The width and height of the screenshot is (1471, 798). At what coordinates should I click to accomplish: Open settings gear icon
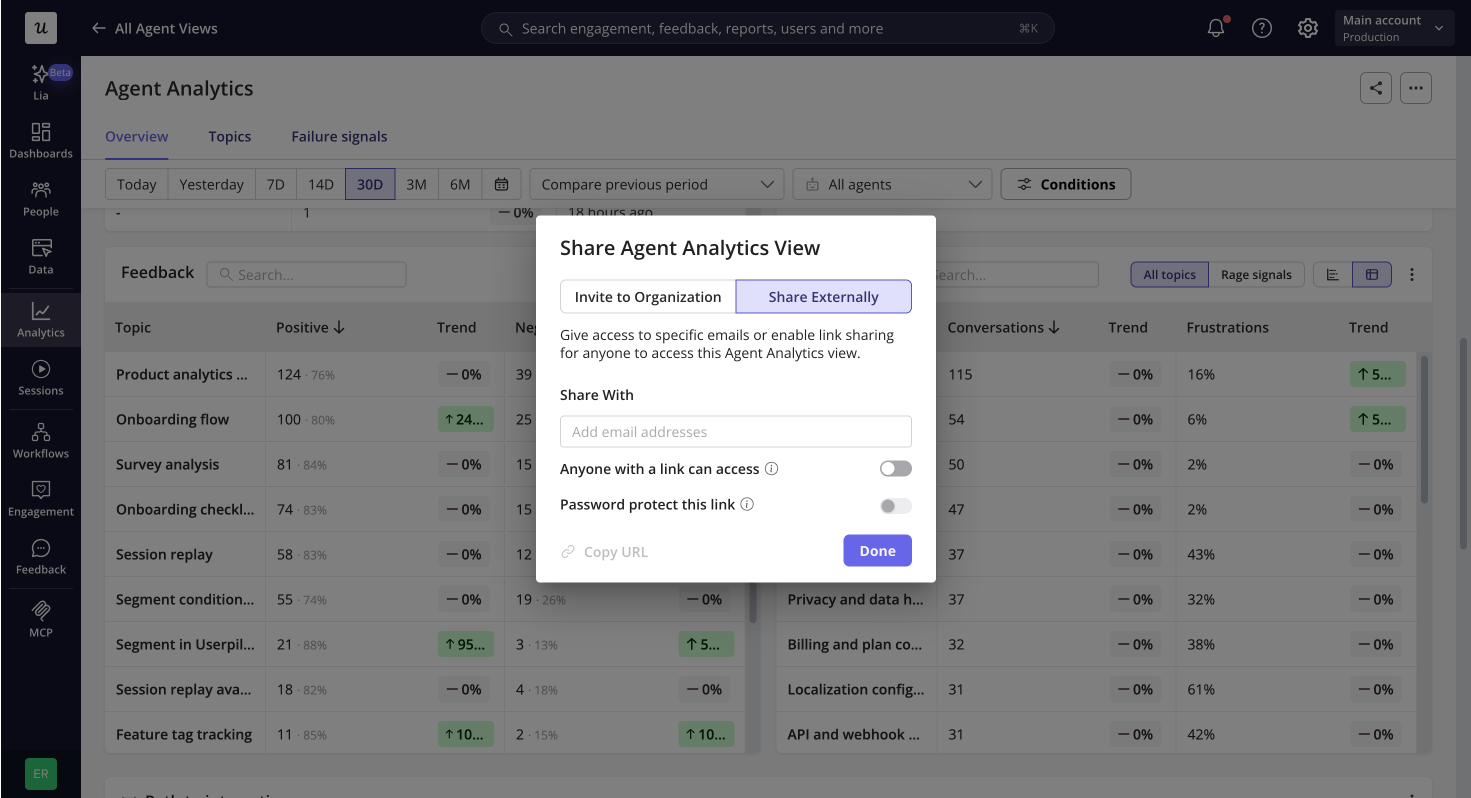click(1308, 28)
